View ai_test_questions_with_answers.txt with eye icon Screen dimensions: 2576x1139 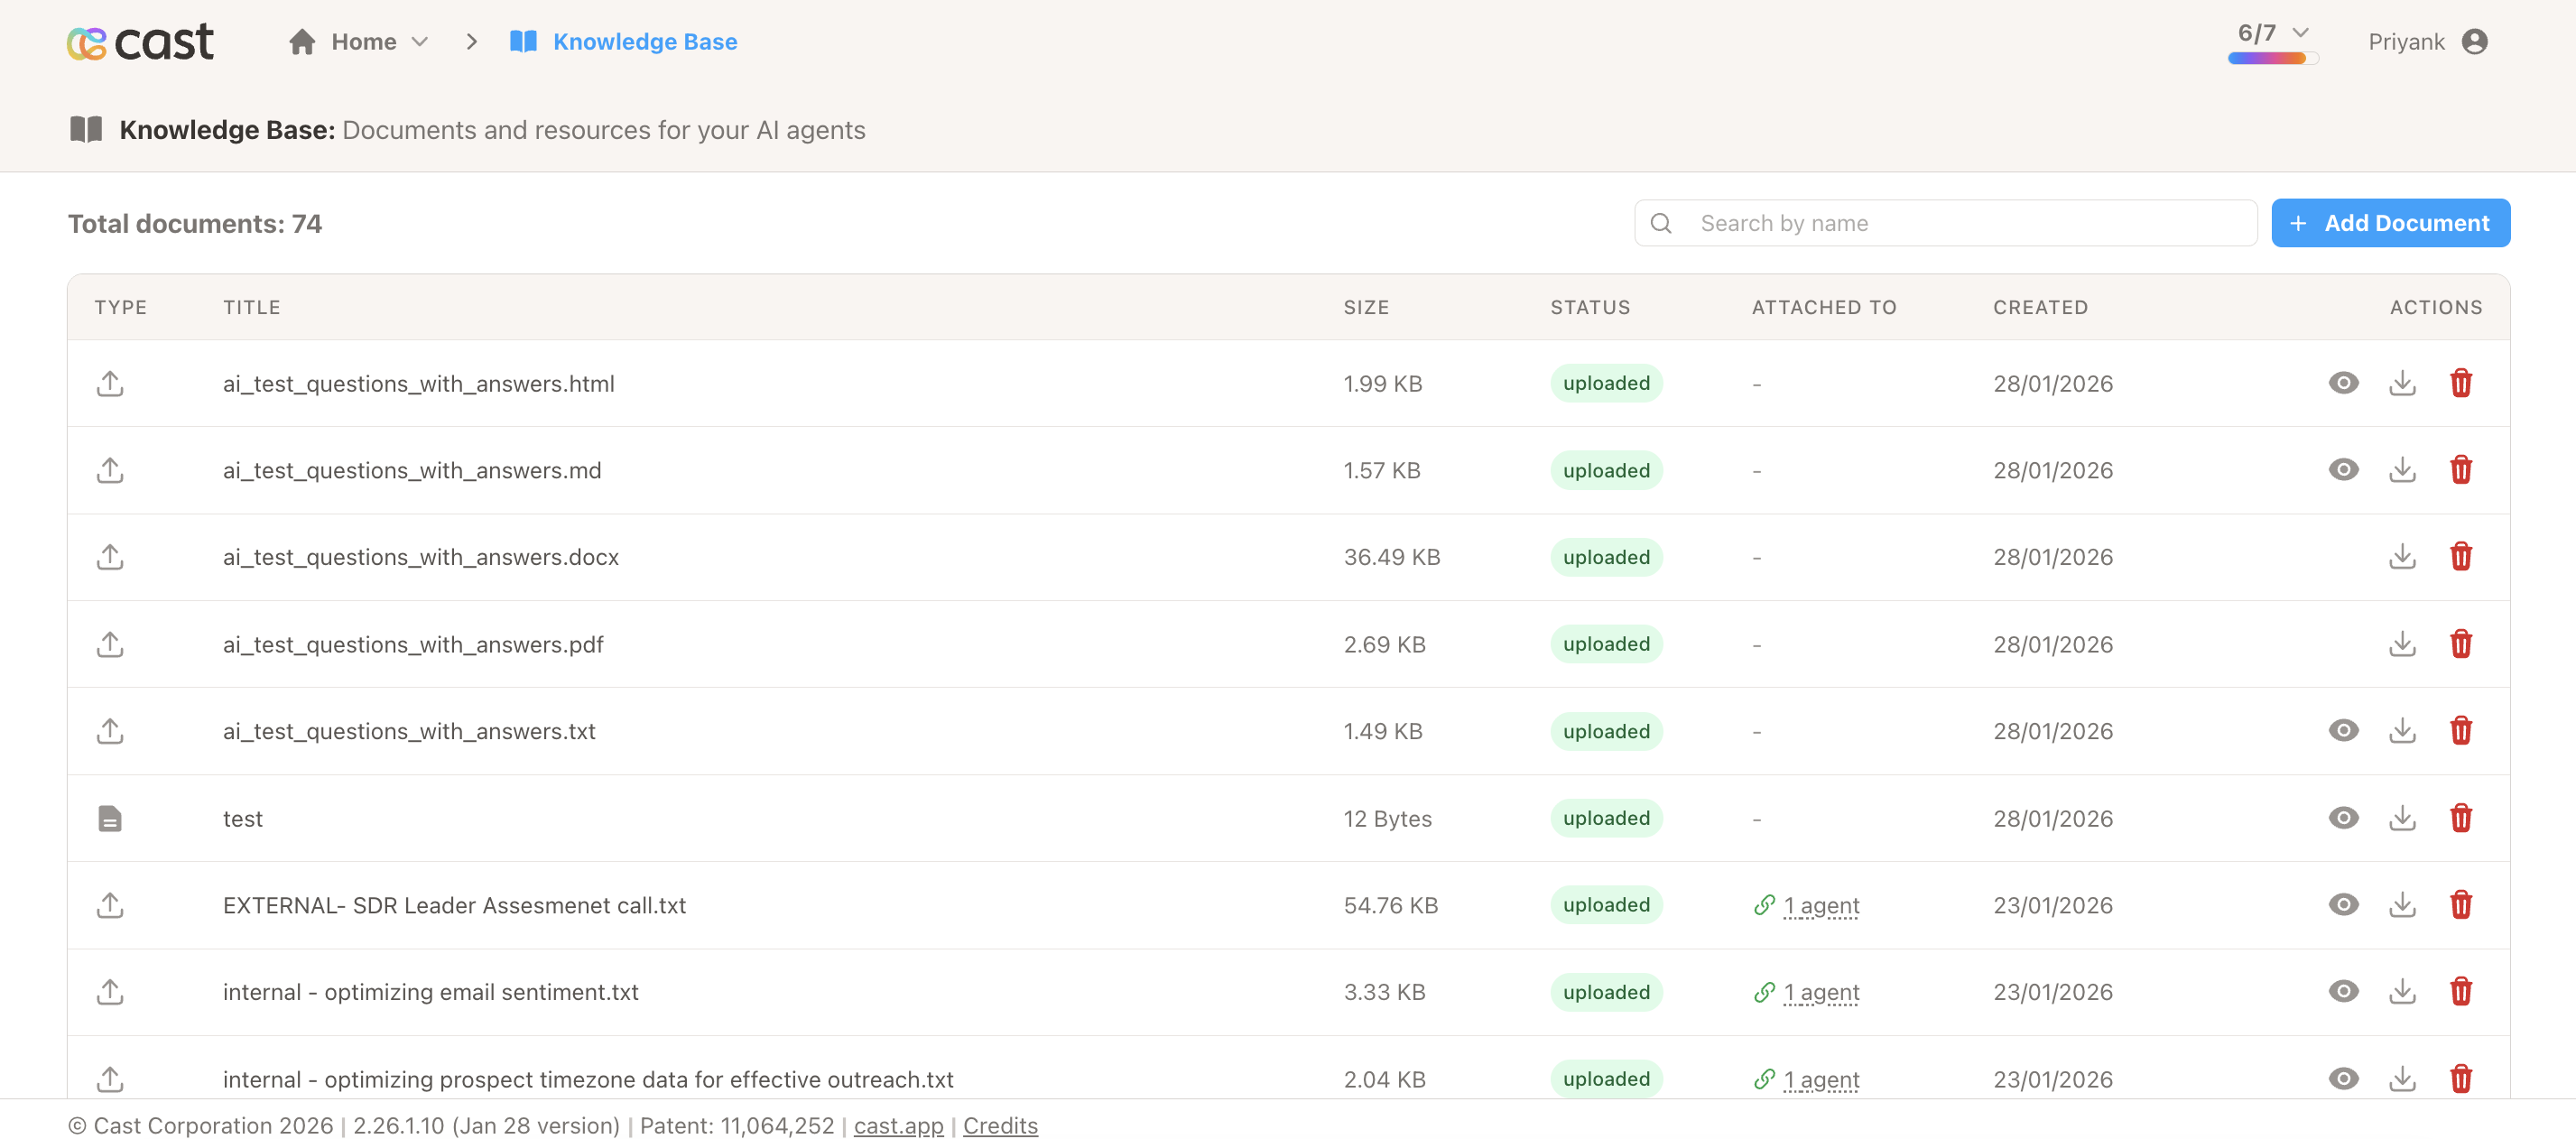pos(2343,731)
